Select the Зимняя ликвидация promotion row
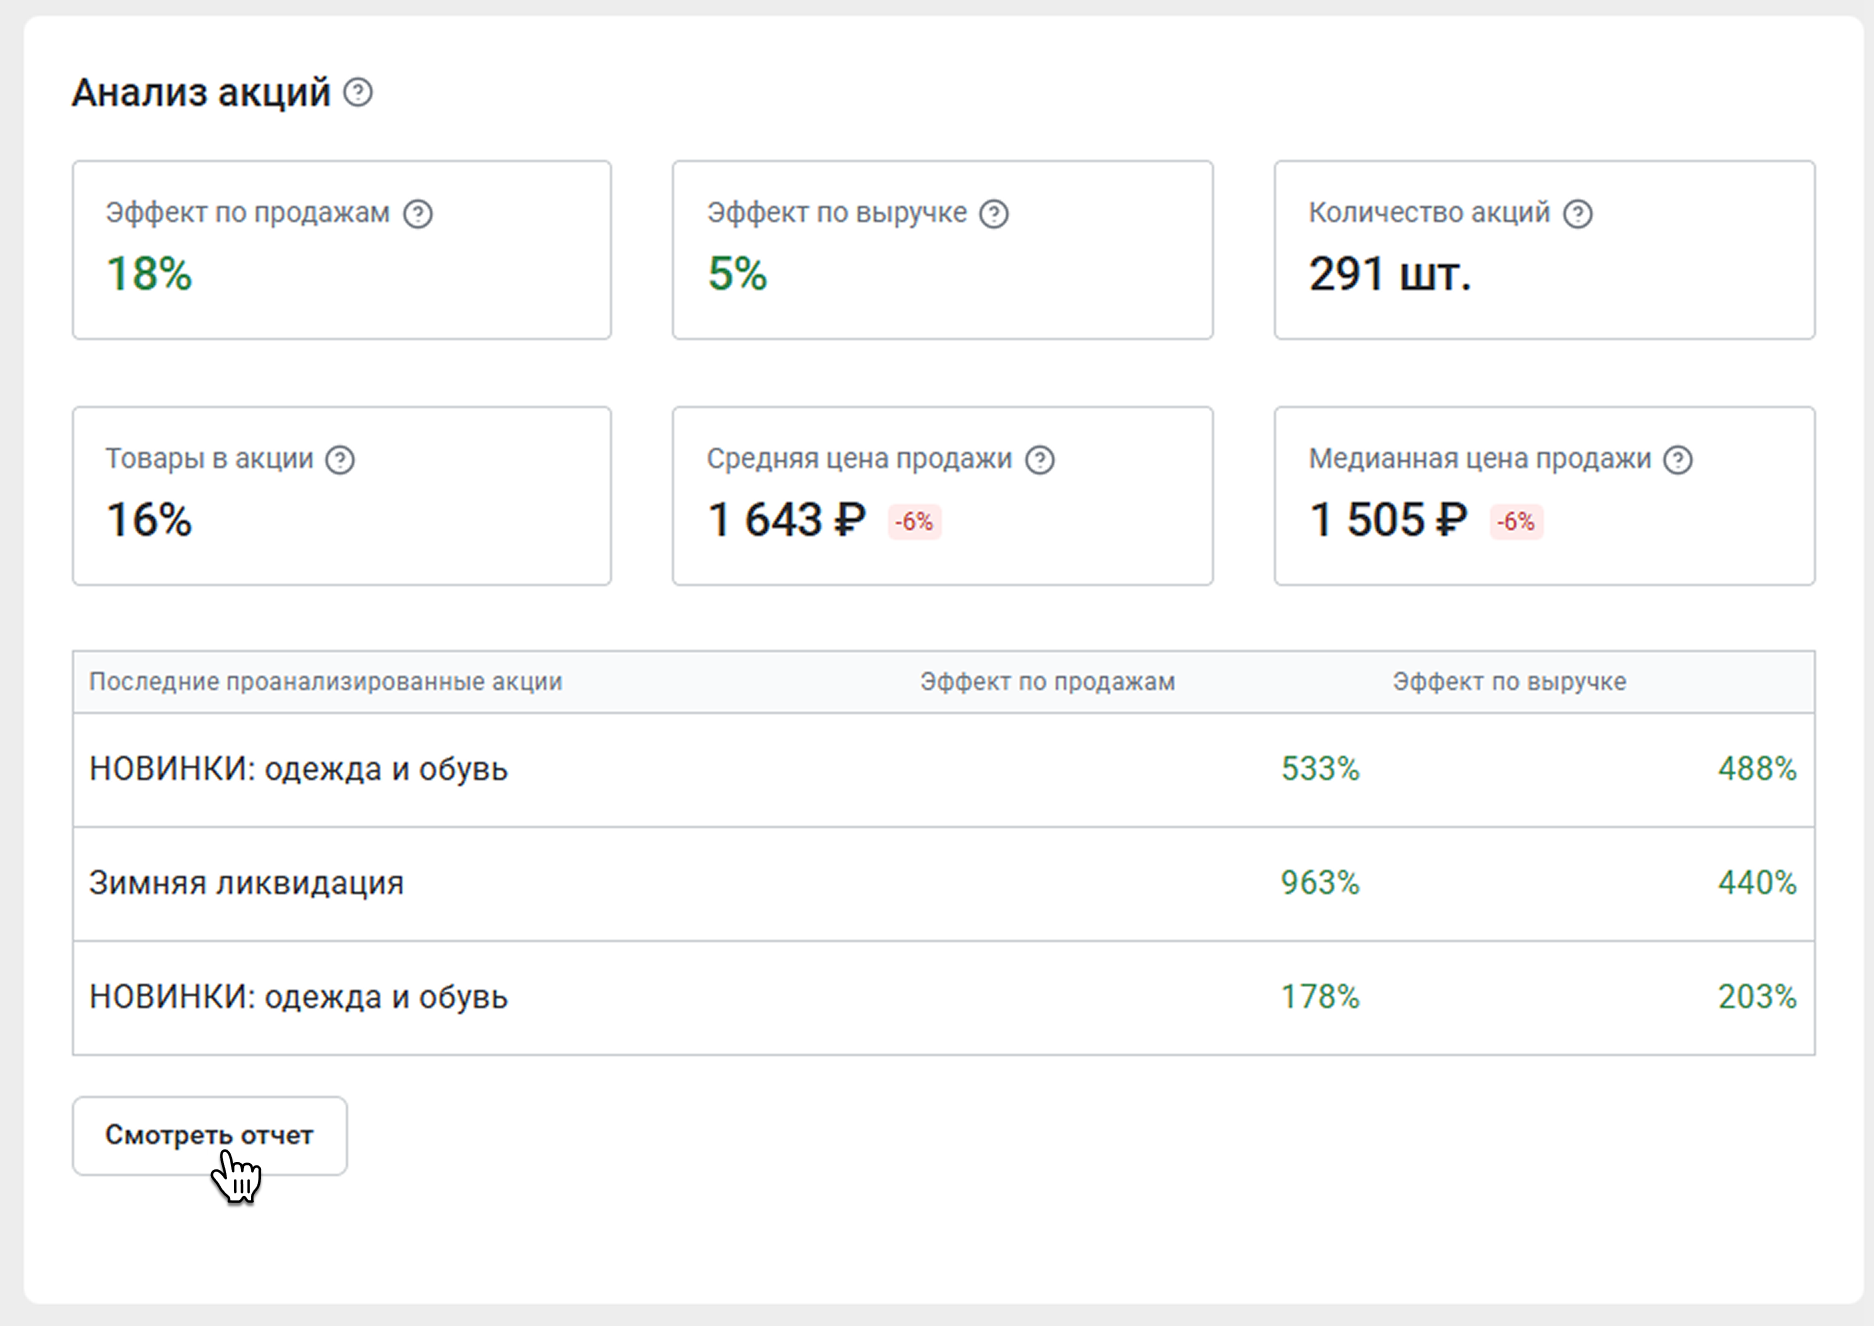This screenshot has width=1874, height=1326. pyautogui.click(x=246, y=883)
